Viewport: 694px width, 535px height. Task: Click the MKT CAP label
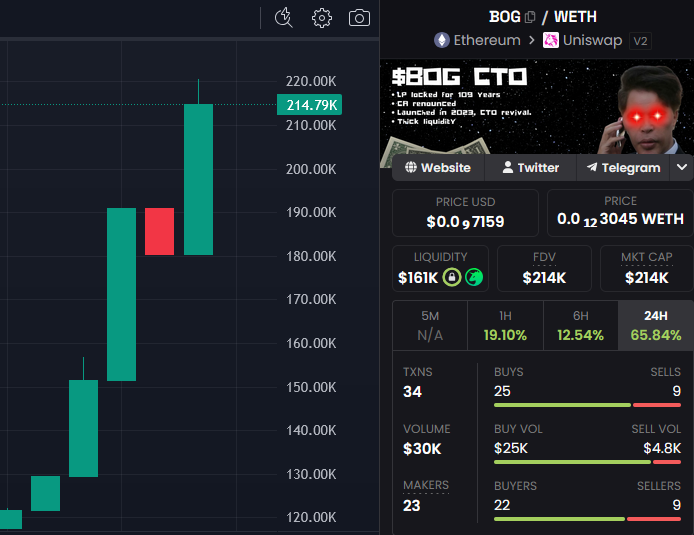tap(647, 257)
